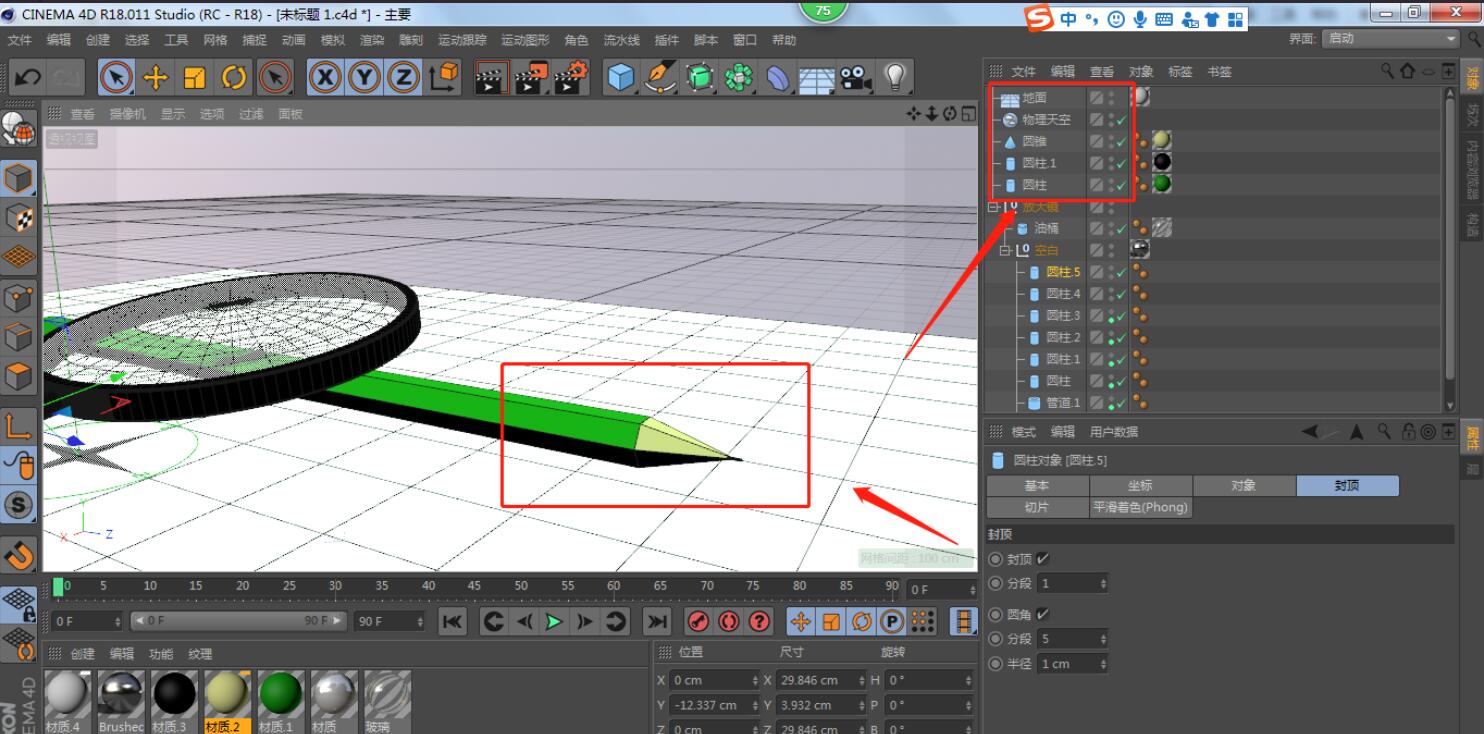The height and width of the screenshot is (734, 1484).
Task: Enable Model mode in left toolbar
Action: tap(20, 178)
